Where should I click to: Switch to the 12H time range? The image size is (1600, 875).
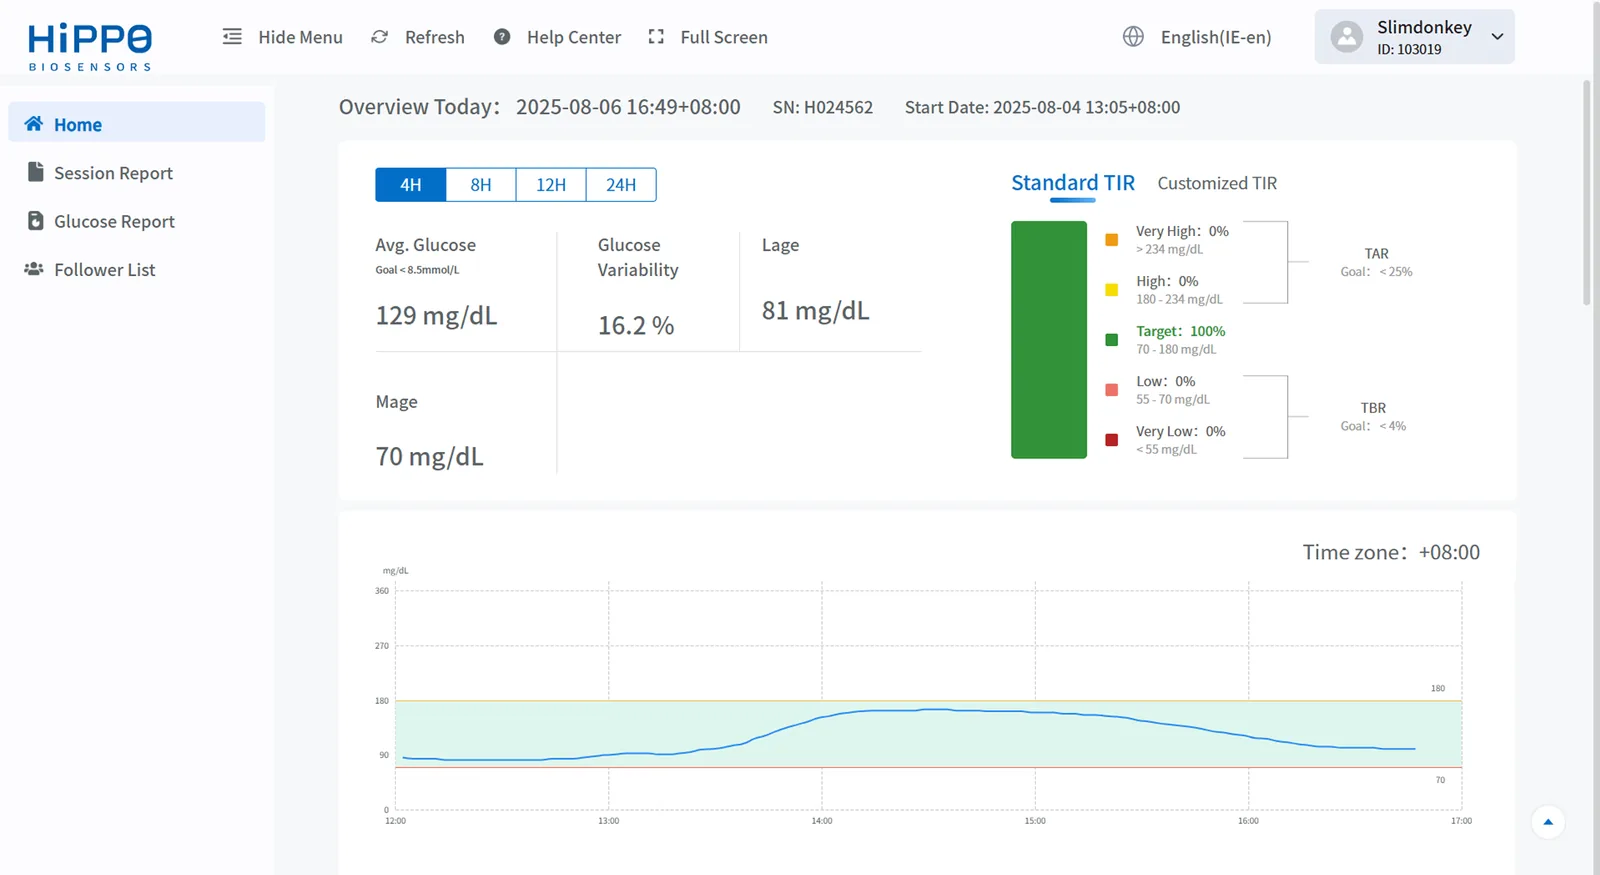551,185
